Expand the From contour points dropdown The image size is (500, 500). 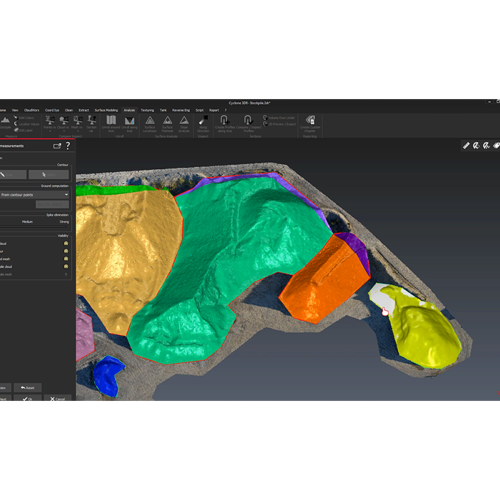coord(34,195)
